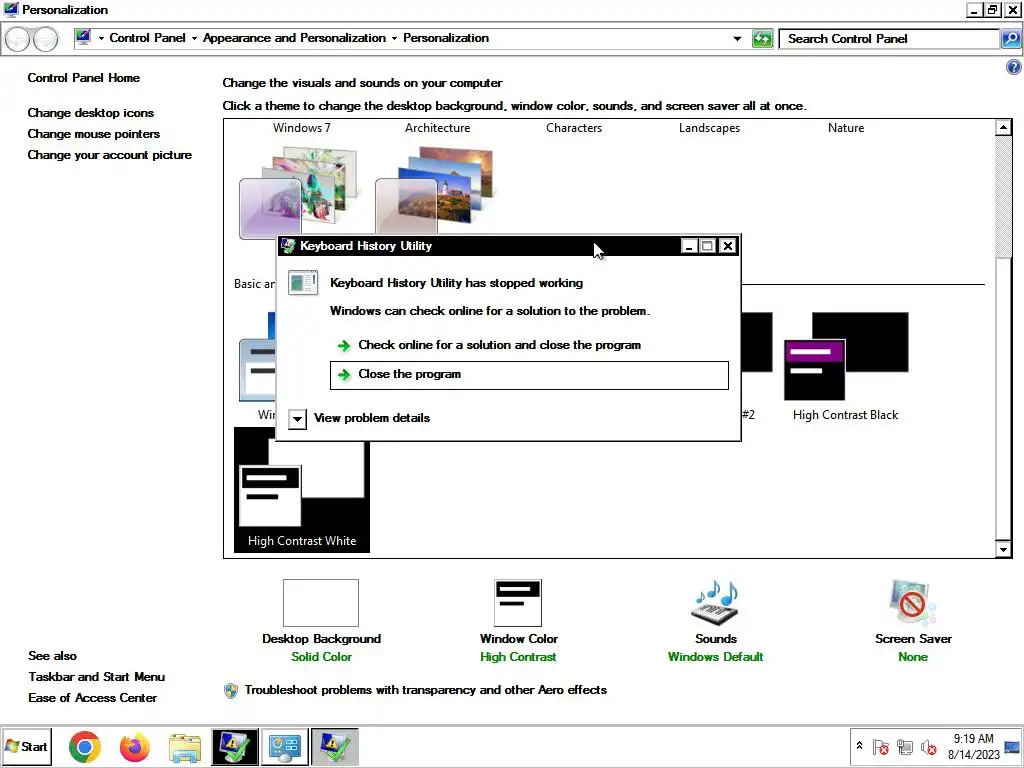Image resolution: width=1024 pixels, height=768 pixels.
Task: Click the Personalization breadcrumb
Action: click(445, 38)
